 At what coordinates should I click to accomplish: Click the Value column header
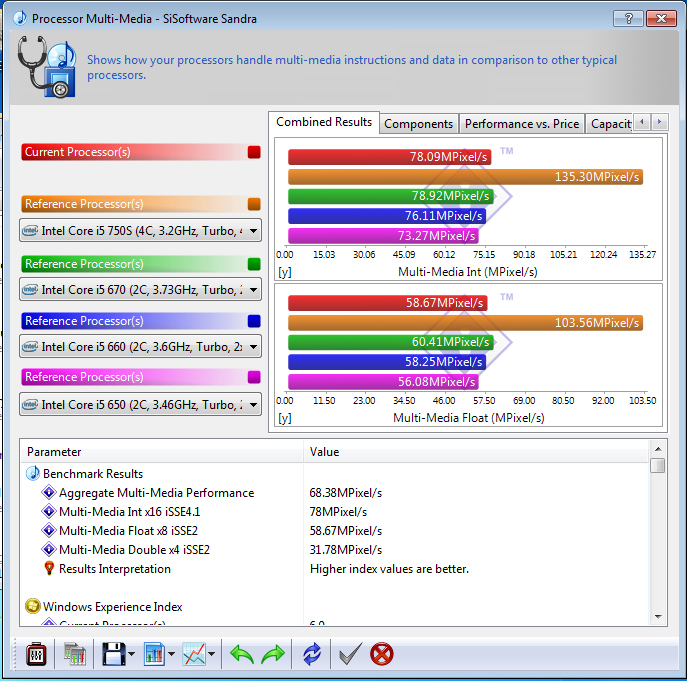tap(476, 452)
